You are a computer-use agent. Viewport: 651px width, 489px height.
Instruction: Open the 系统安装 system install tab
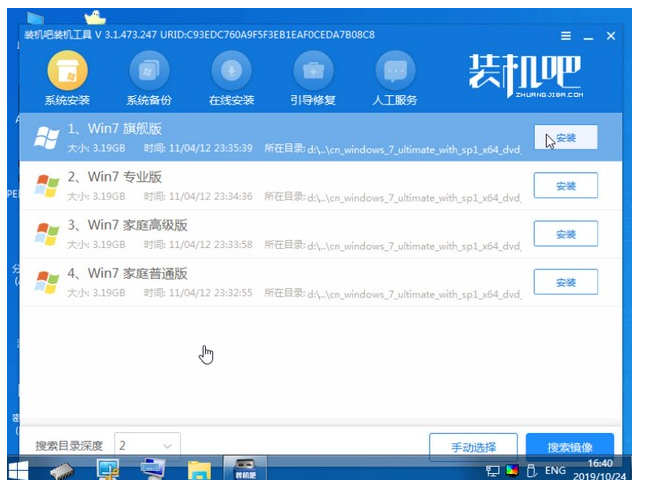coord(67,78)
